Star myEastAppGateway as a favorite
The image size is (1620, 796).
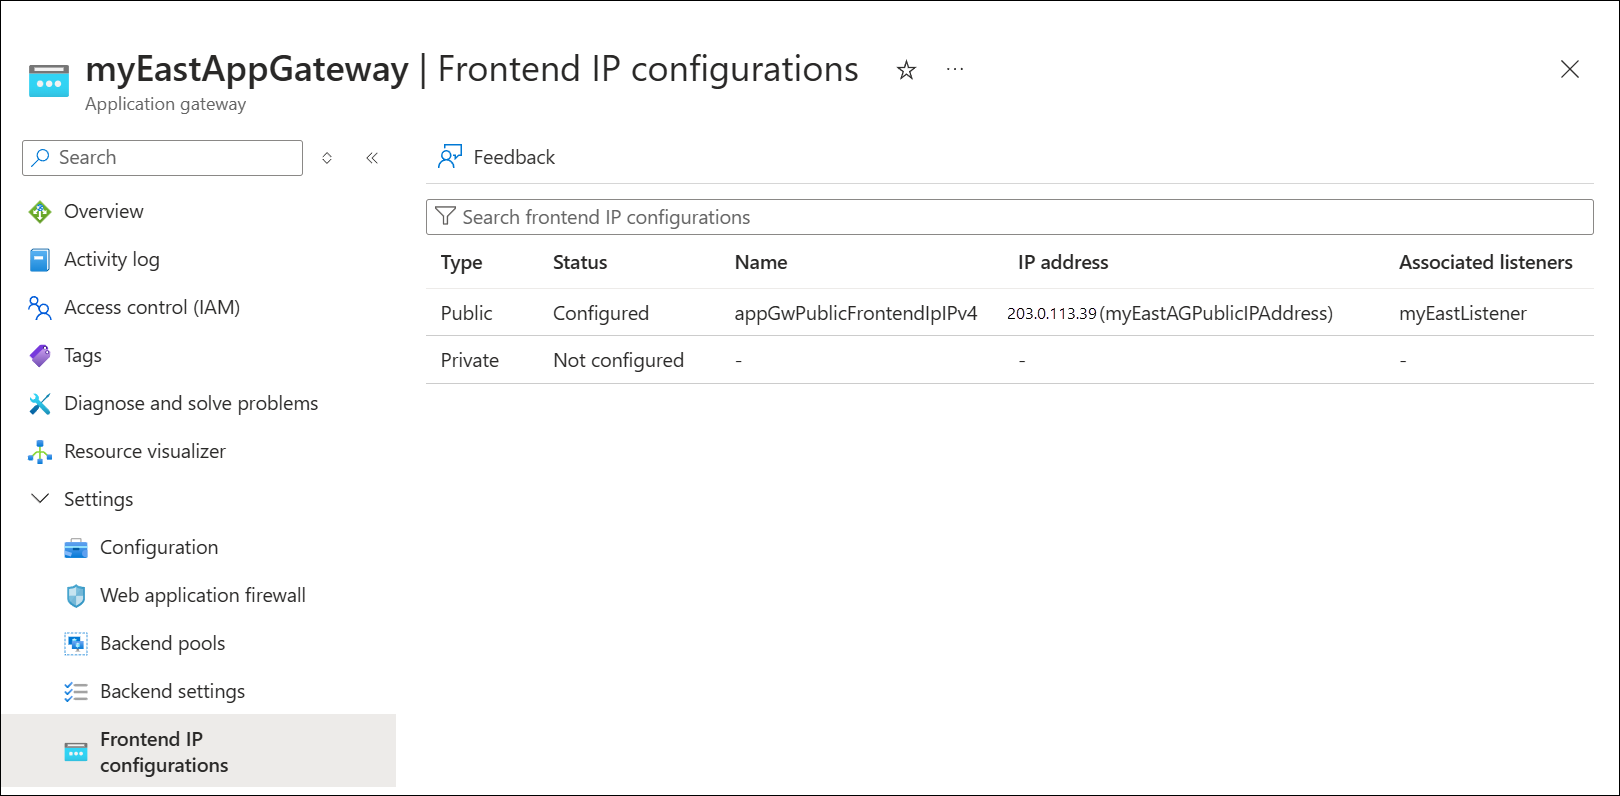coord(905,70)
